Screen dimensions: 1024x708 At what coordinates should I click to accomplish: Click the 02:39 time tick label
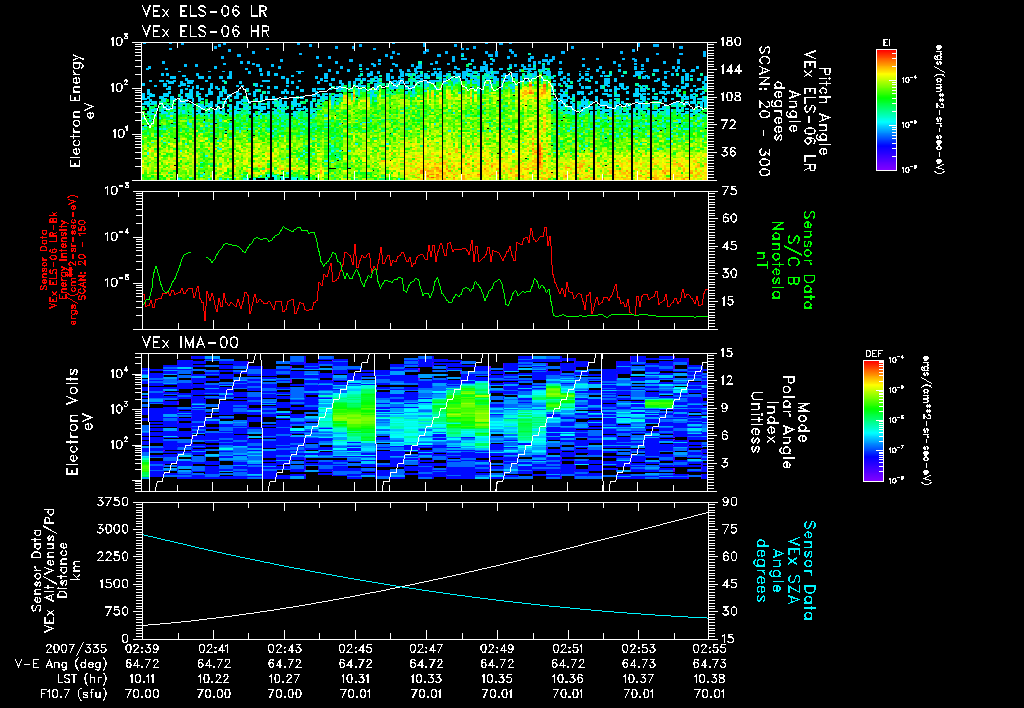point(142,649)
